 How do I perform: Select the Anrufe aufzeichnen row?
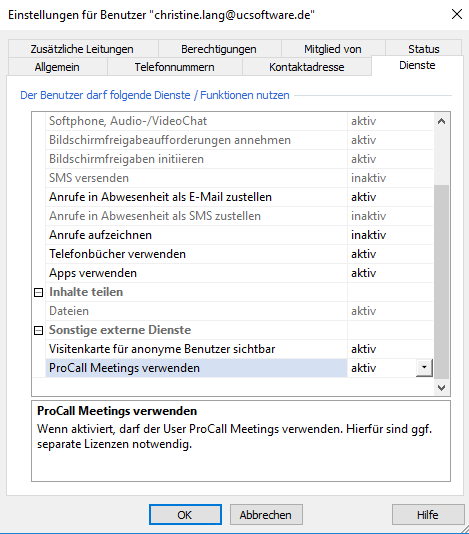(239, 235)
